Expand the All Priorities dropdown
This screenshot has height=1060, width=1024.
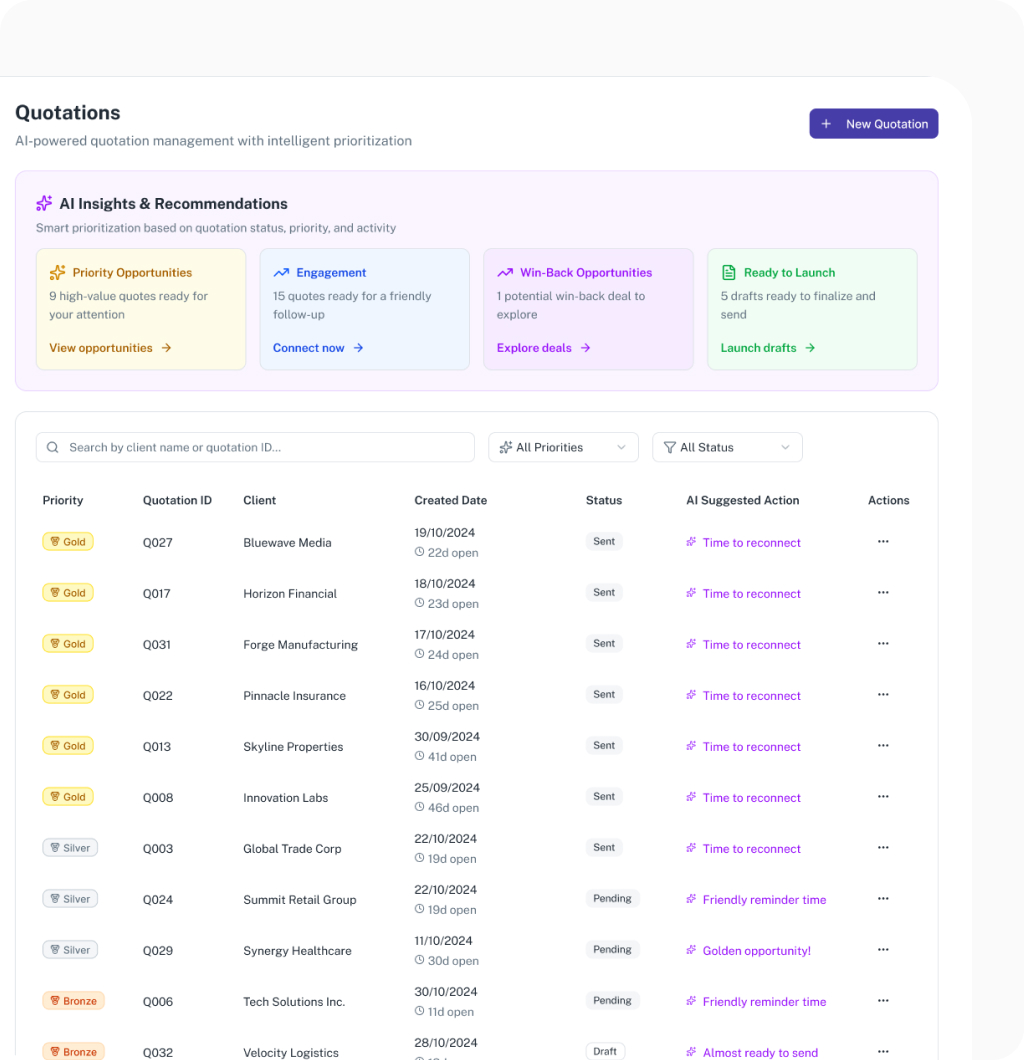pyautogui.click(x=563, y=447)
